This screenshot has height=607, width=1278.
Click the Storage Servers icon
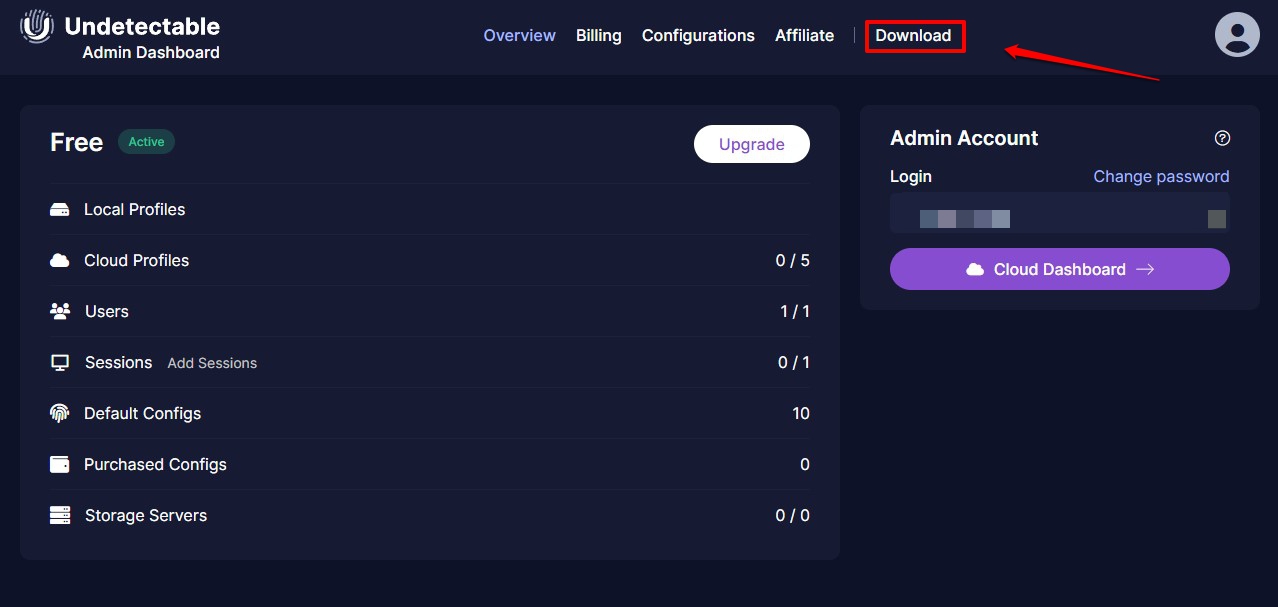coord(60,515)
